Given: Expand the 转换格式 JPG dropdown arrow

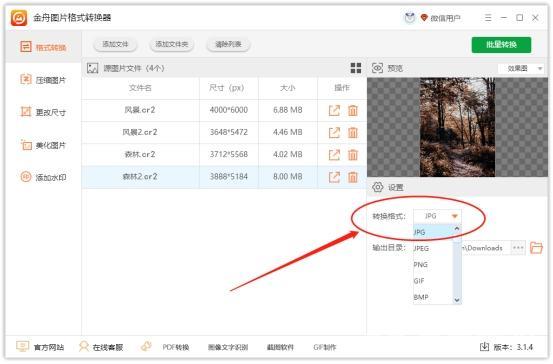Looking at the screenshot, I should 455,216.
